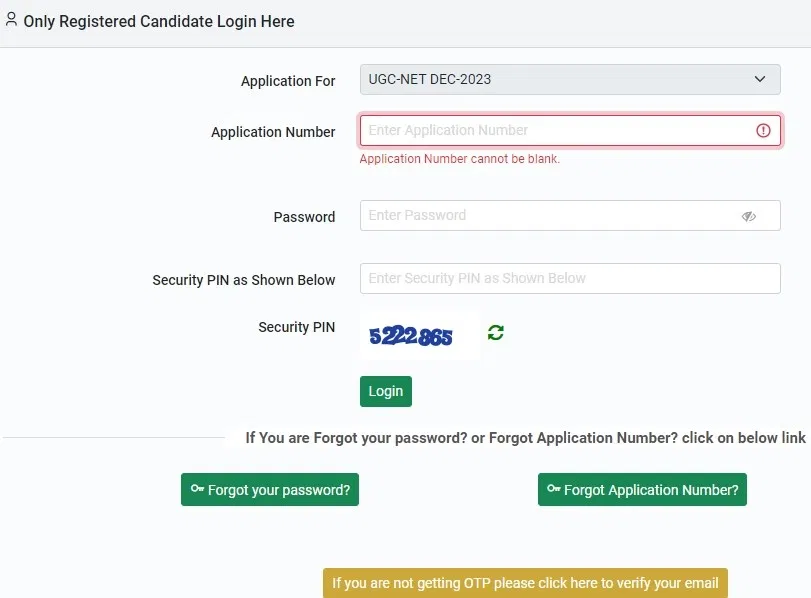
Task: Click the OTP email verification banner
Action: [x=524, y=582]
